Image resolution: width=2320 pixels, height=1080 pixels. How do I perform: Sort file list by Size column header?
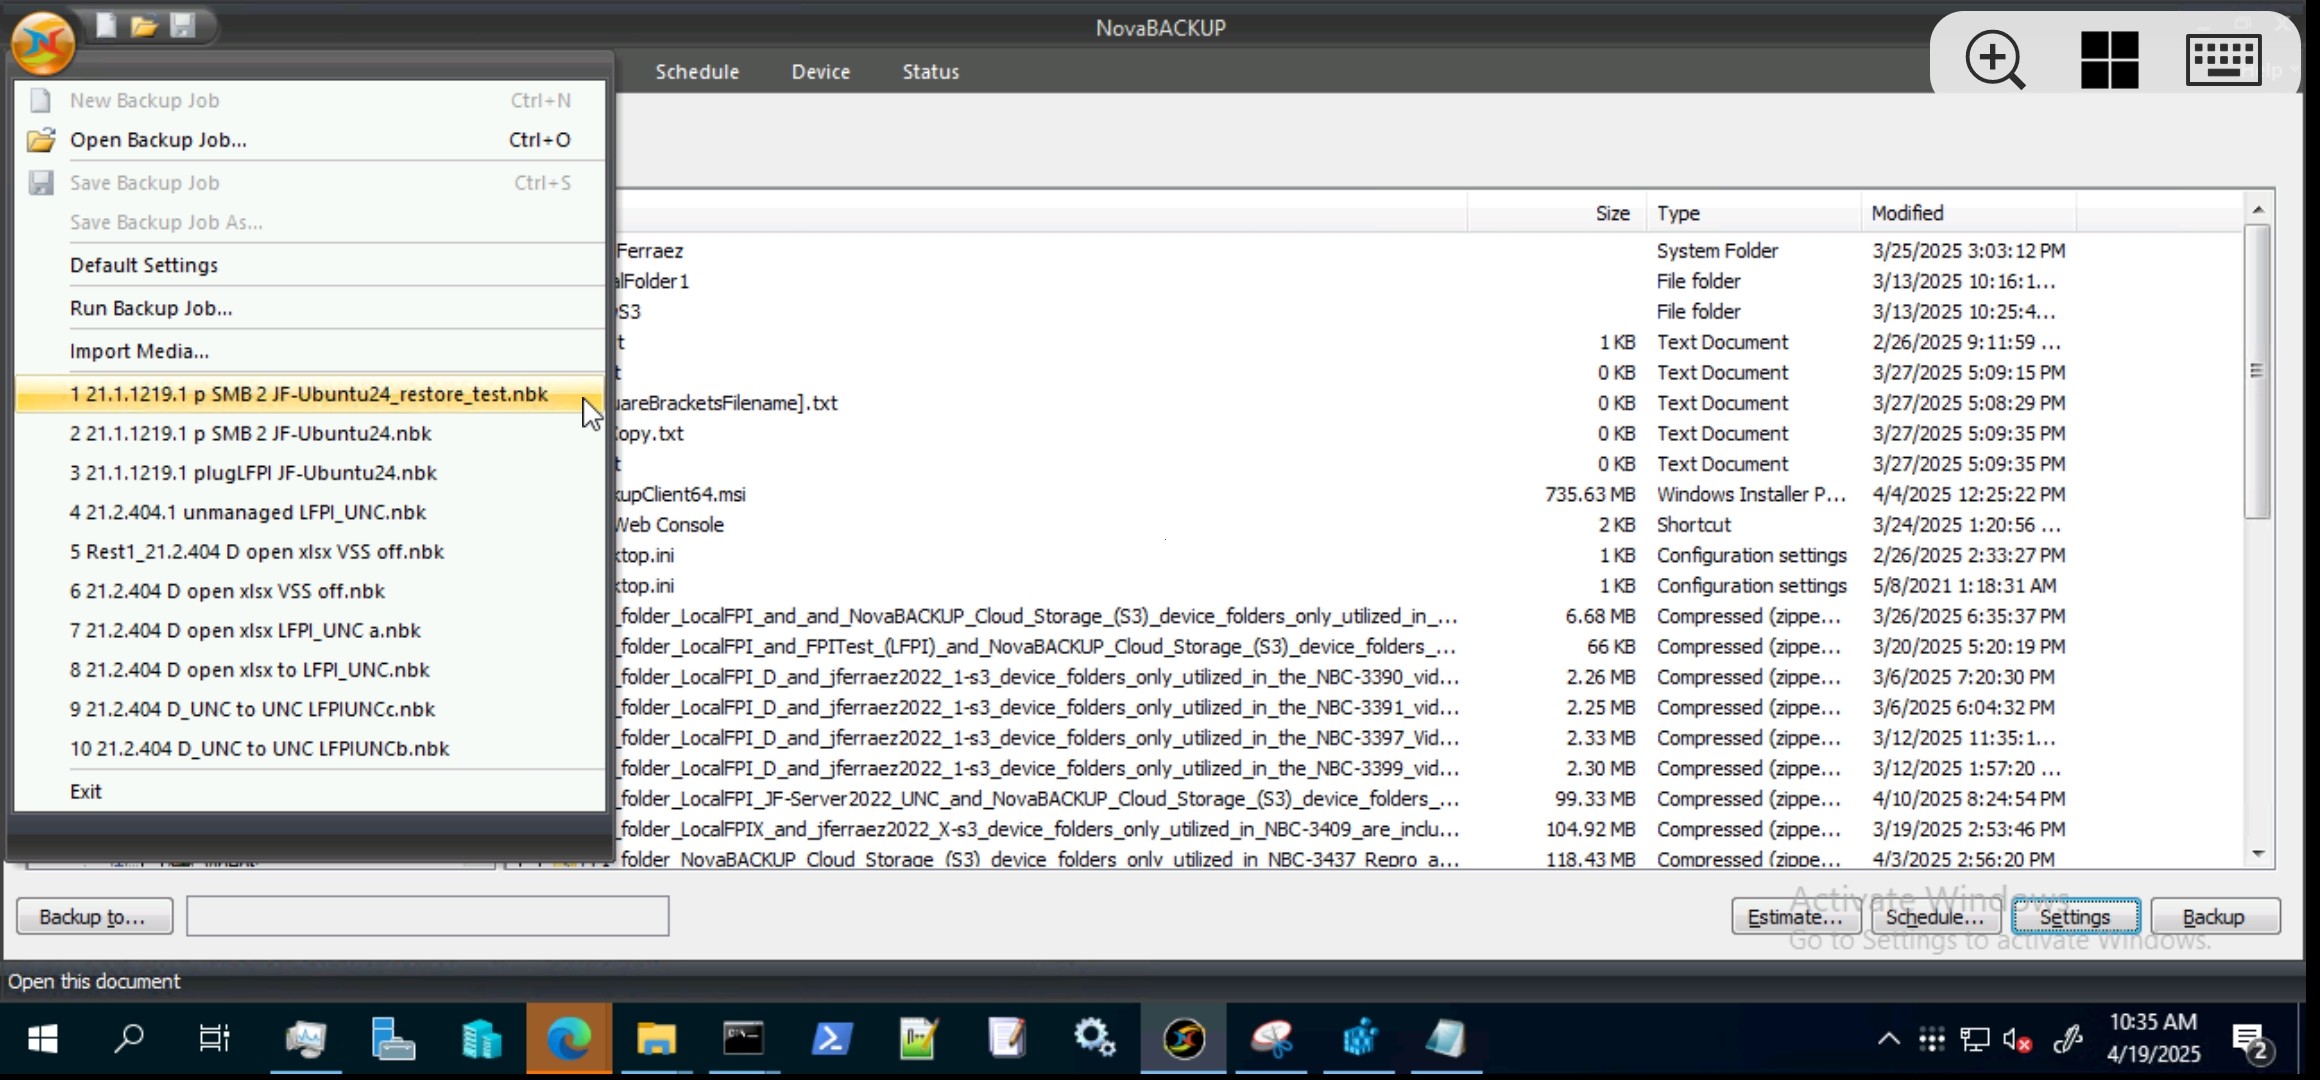click(1556, 213)
